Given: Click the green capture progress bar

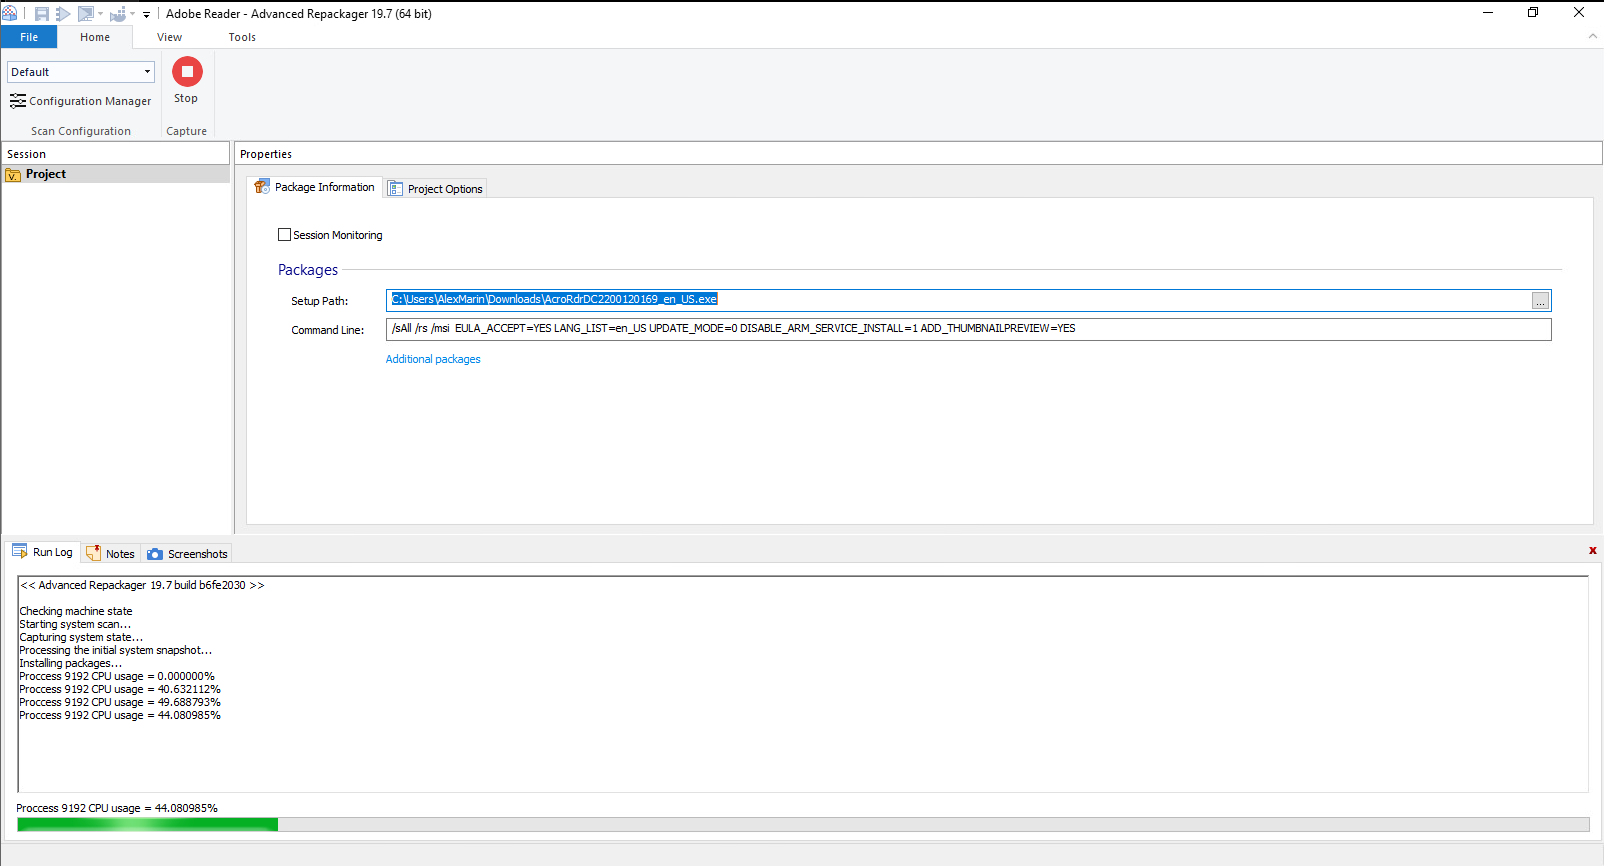Looking at the screenshot, I should [803, 825].
